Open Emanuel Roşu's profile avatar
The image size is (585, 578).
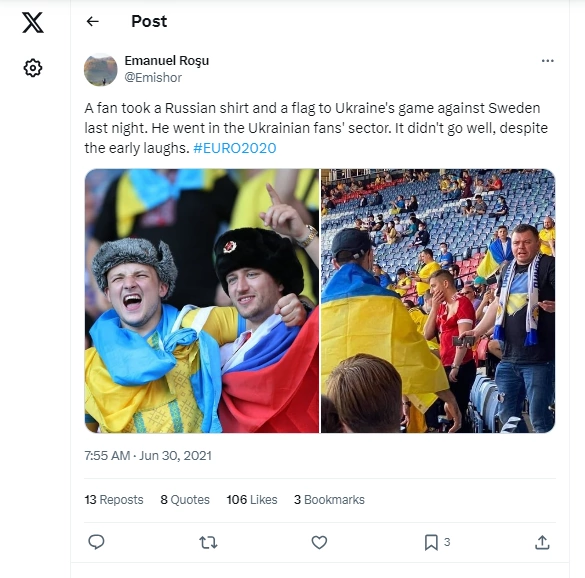tap(101, 70)
